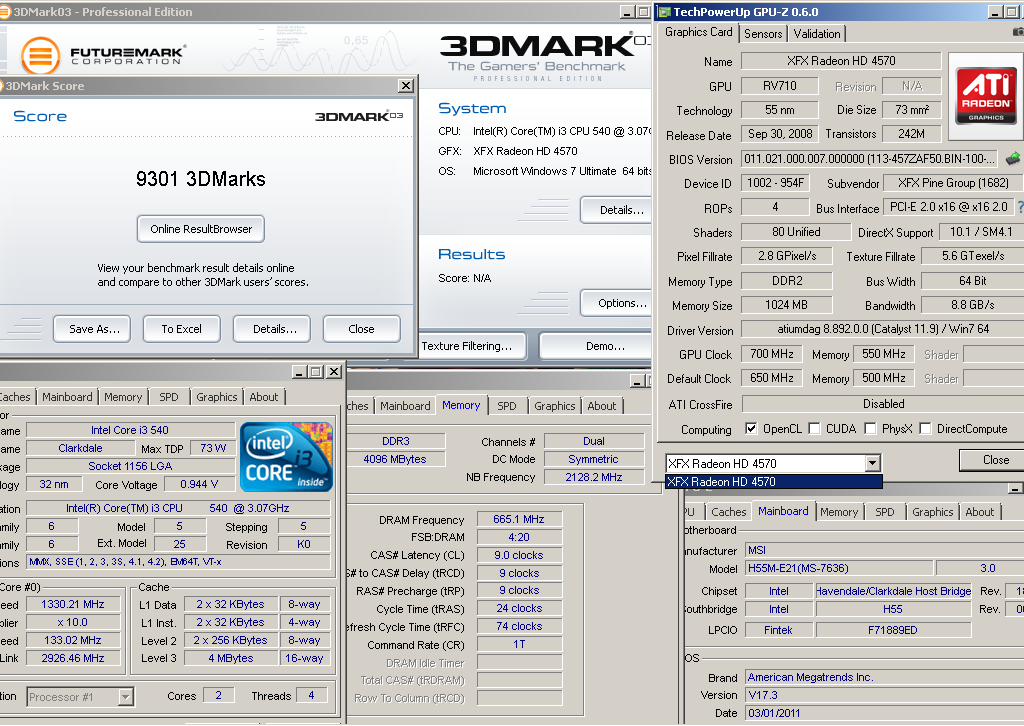Click the Socket 1156 LGA package value
The height and width of the screenshot is (726, 1024).
point(131,466)
